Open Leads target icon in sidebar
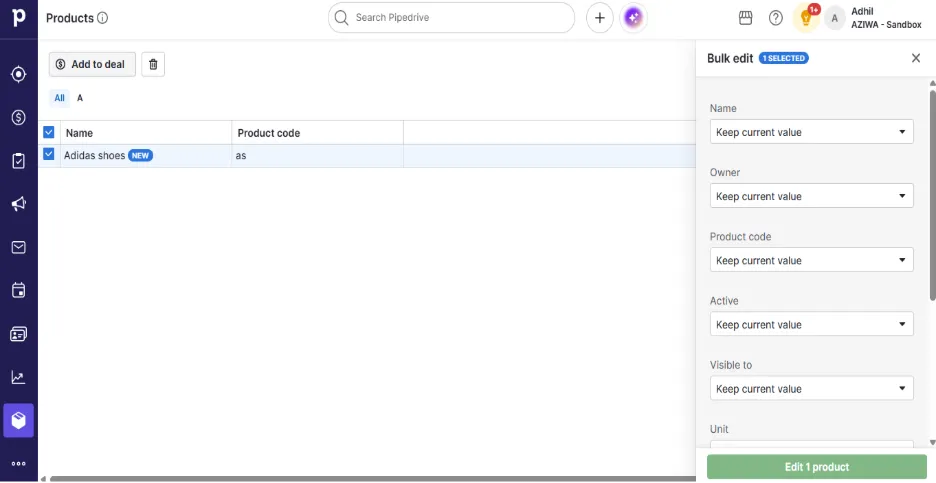Screen dimensions: 936x483 [x=19, y=74]
